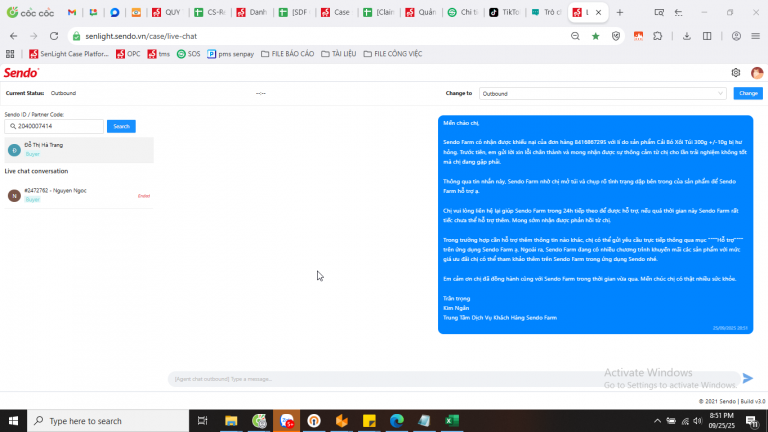Image resolution: width=768 pixels, height=432 pixels.
Task: Open the apps grid in bookmarks bar
Action: click(x=10, y=54)
